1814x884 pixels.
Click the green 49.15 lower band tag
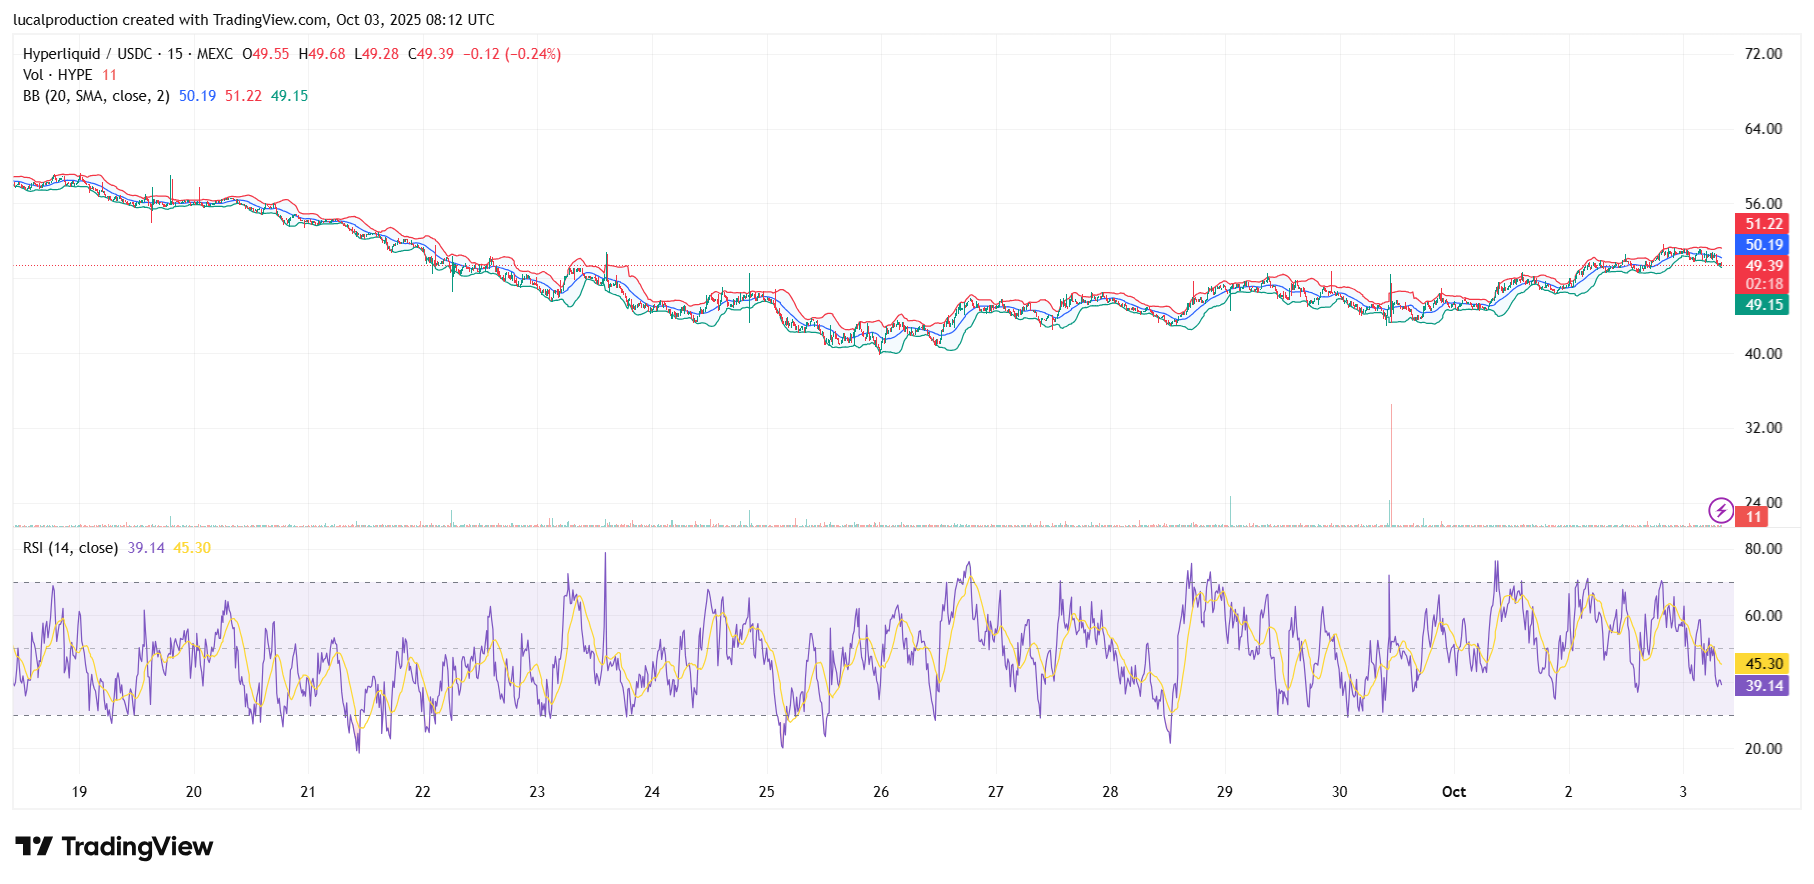[1763, 305]
